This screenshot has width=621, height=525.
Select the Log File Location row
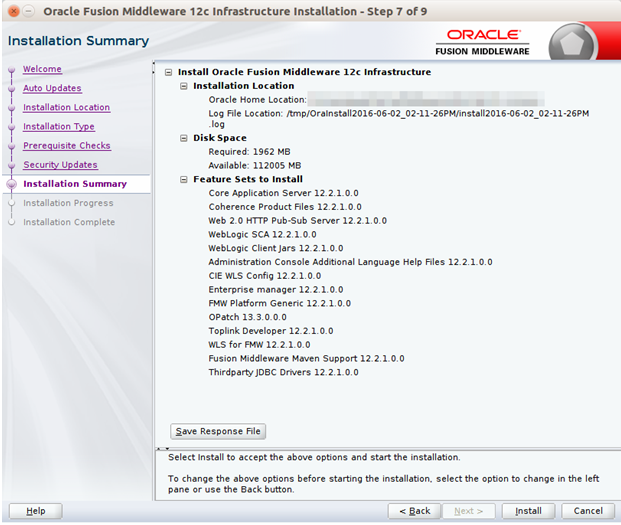(x=399, y=119)
